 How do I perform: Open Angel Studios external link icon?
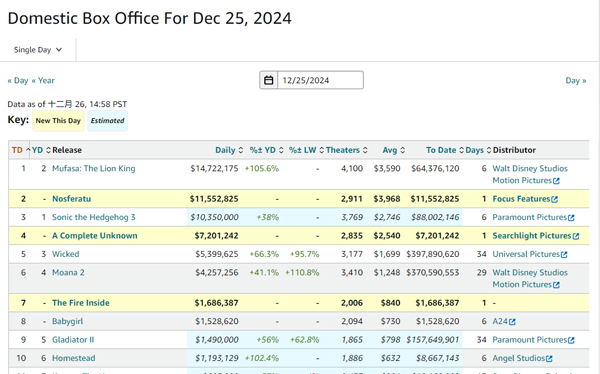pos(549,359)
